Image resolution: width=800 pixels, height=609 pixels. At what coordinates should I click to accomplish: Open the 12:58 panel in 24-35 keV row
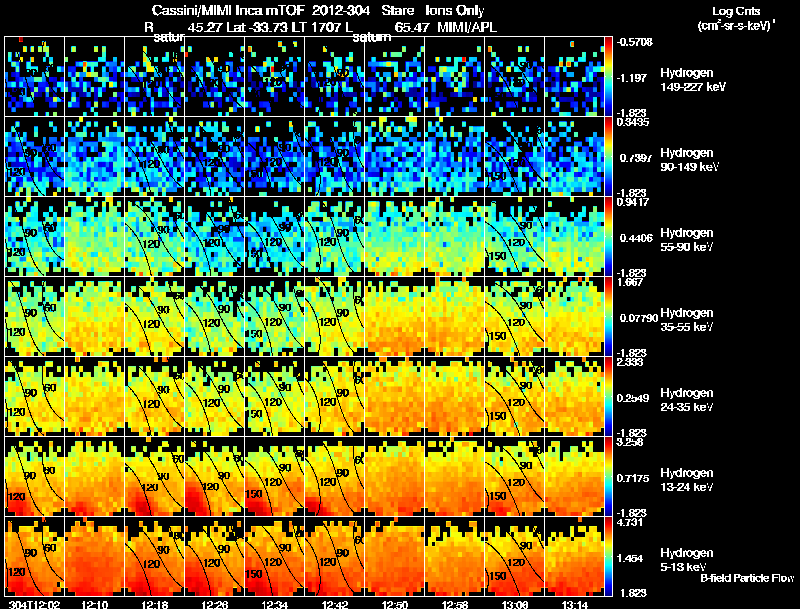click(455, 397)
